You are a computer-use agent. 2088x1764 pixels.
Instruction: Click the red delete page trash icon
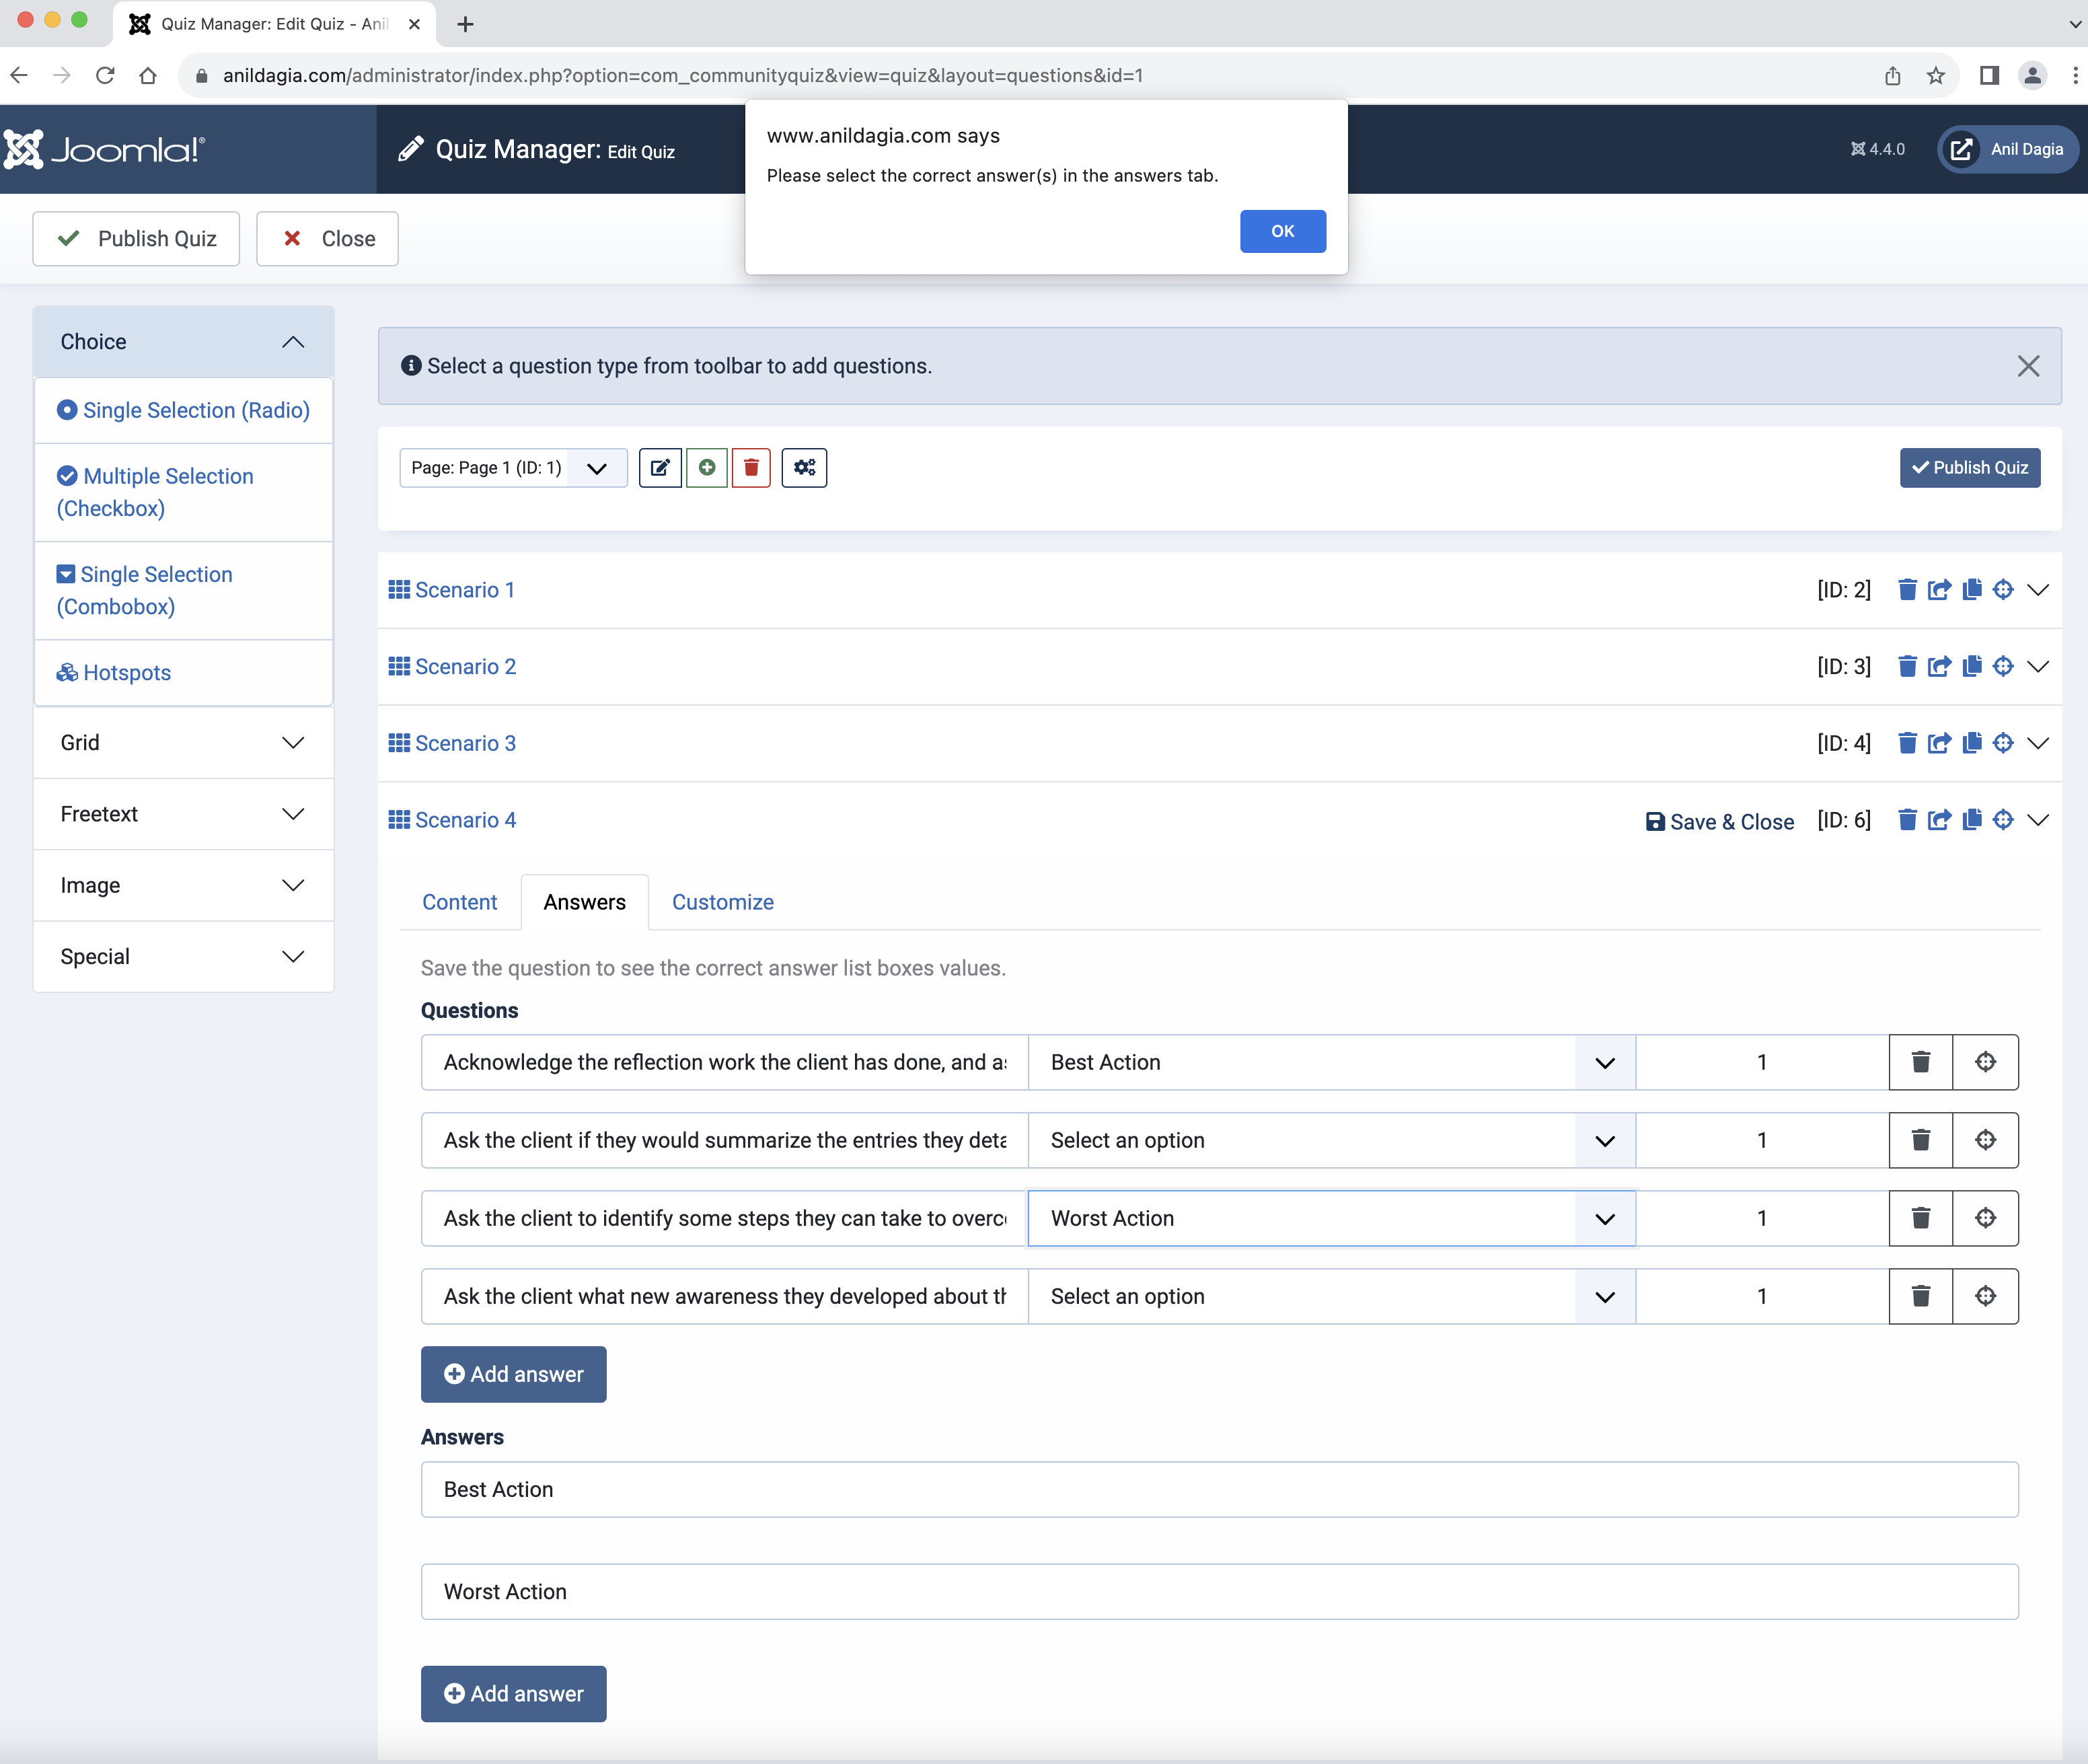(751, 467)
